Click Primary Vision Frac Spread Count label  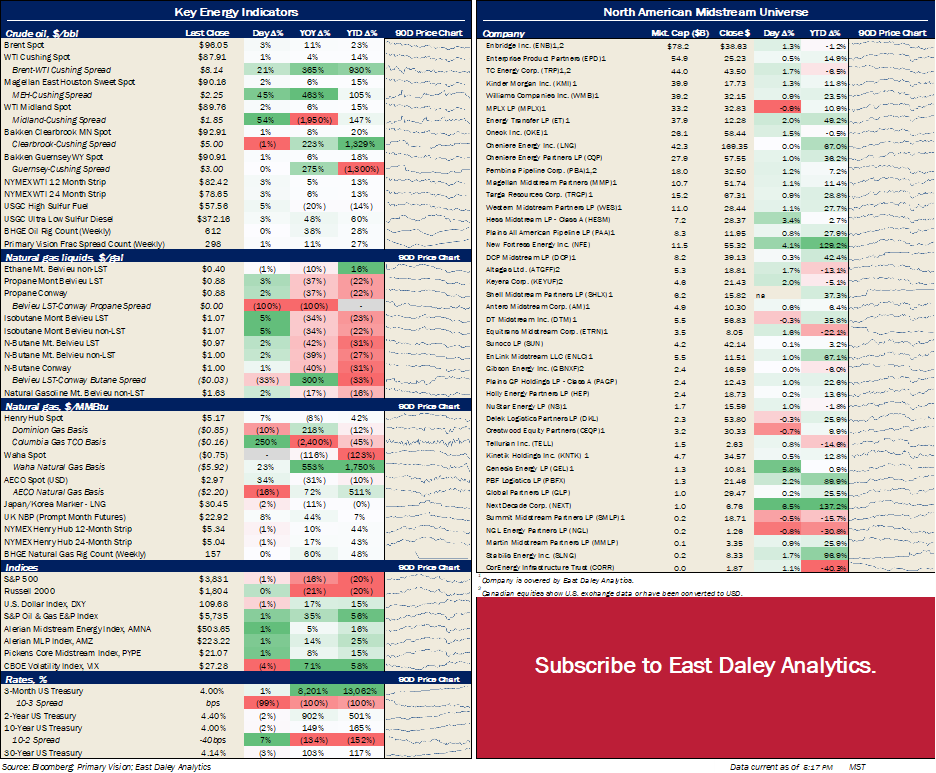pos(84,244)
